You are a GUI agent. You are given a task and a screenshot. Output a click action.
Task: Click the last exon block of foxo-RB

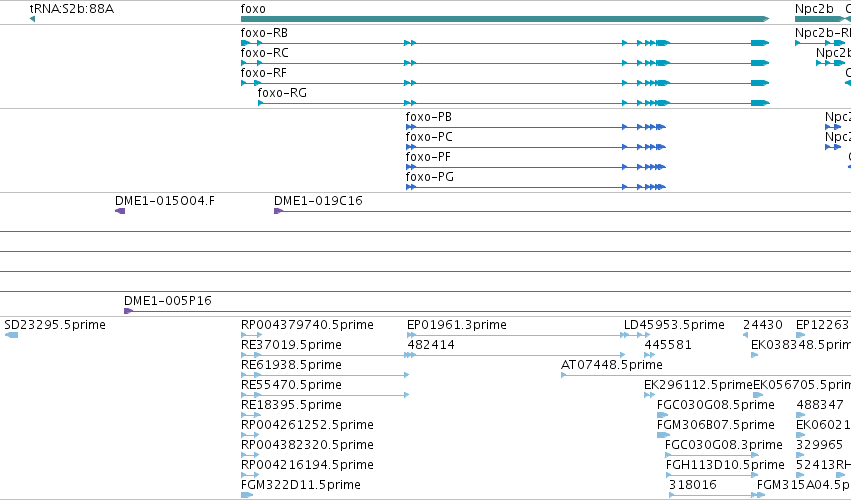[x=760, y=43]
